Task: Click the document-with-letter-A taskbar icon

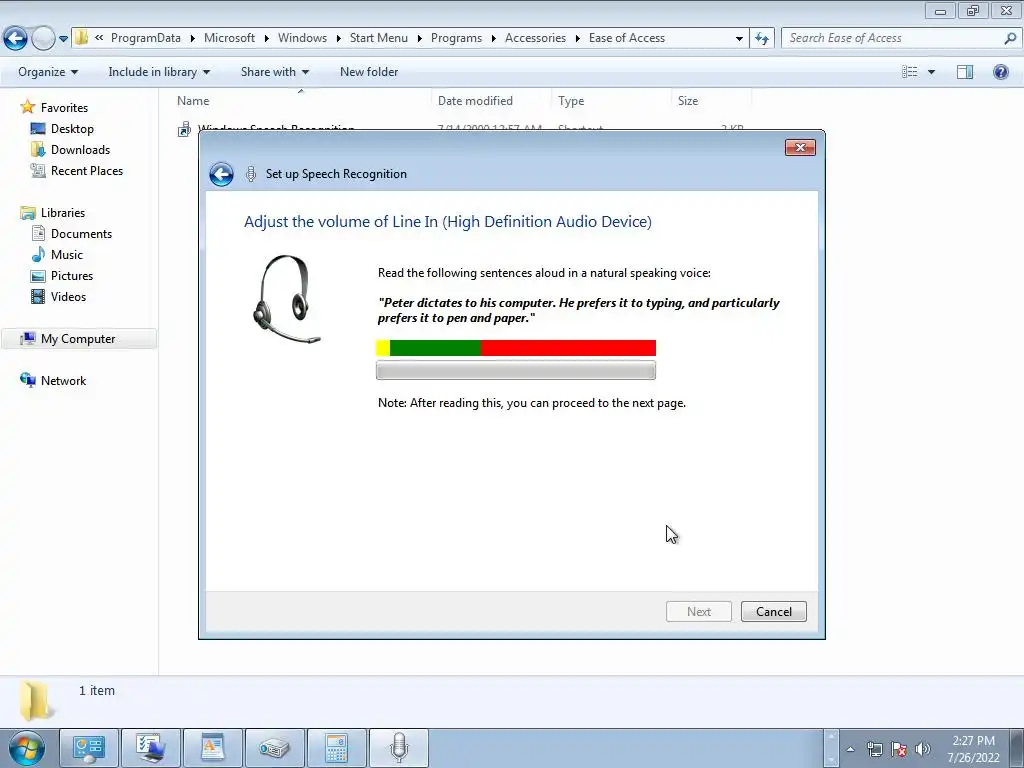Action: 213,748
